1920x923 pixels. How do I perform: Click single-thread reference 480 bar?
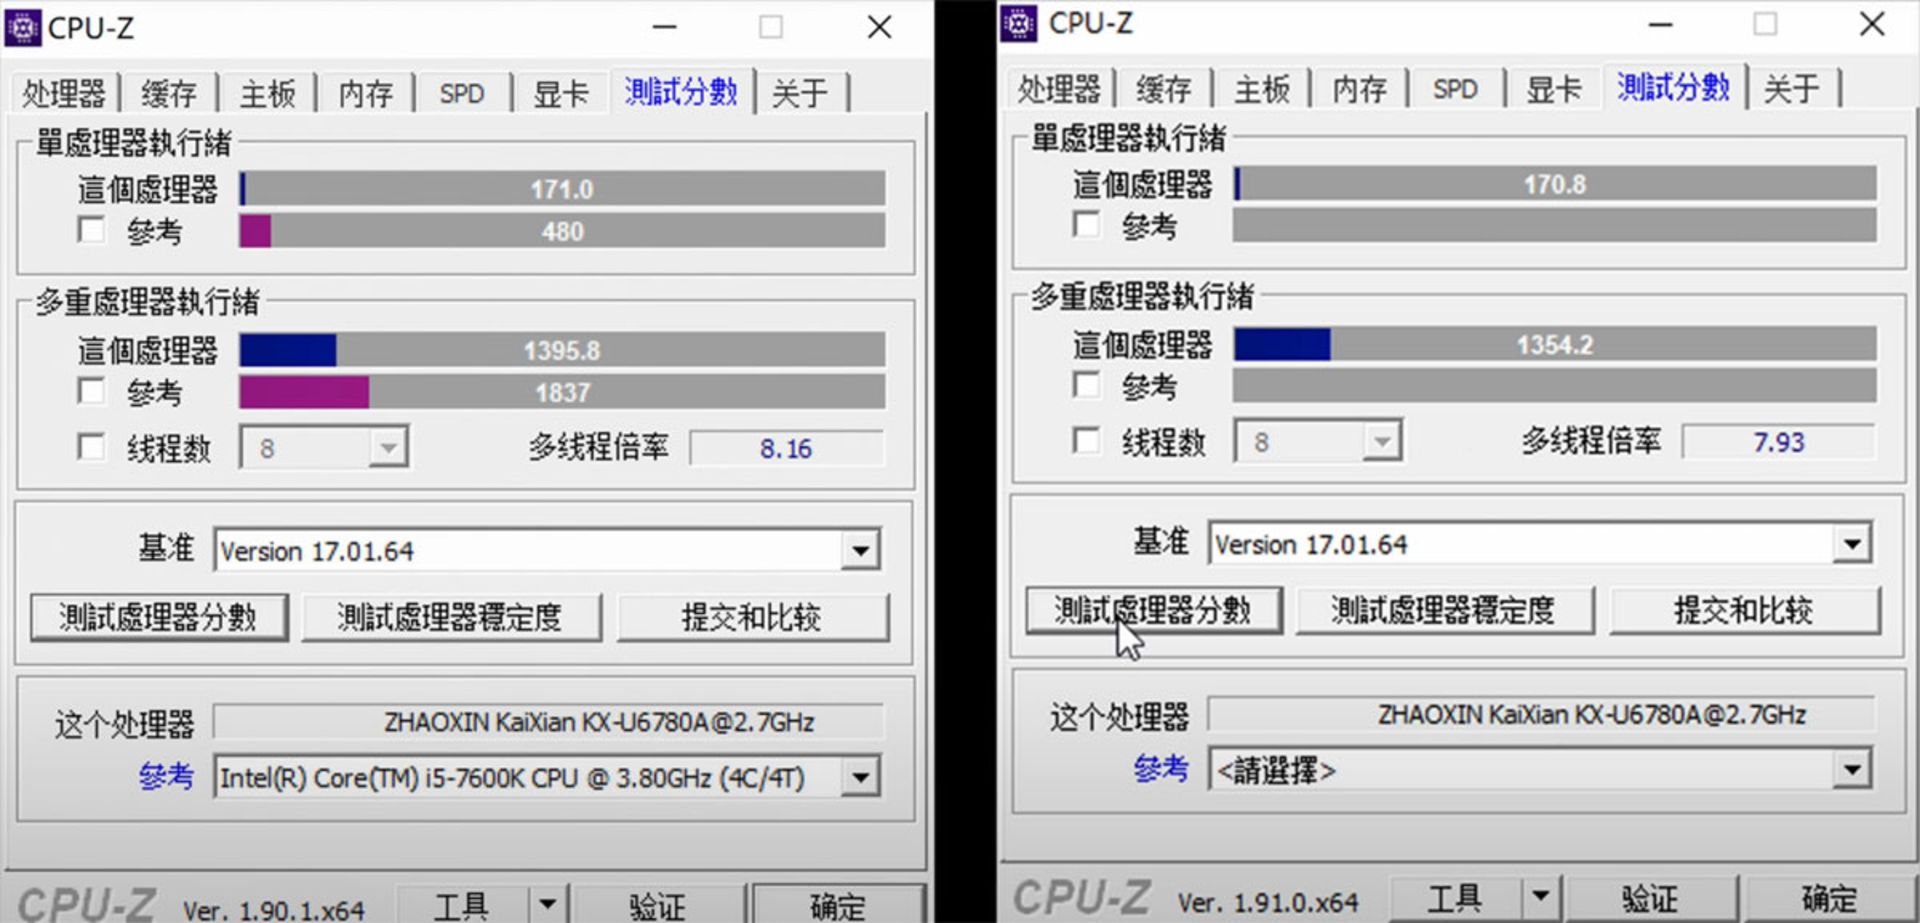pos(562,231)
